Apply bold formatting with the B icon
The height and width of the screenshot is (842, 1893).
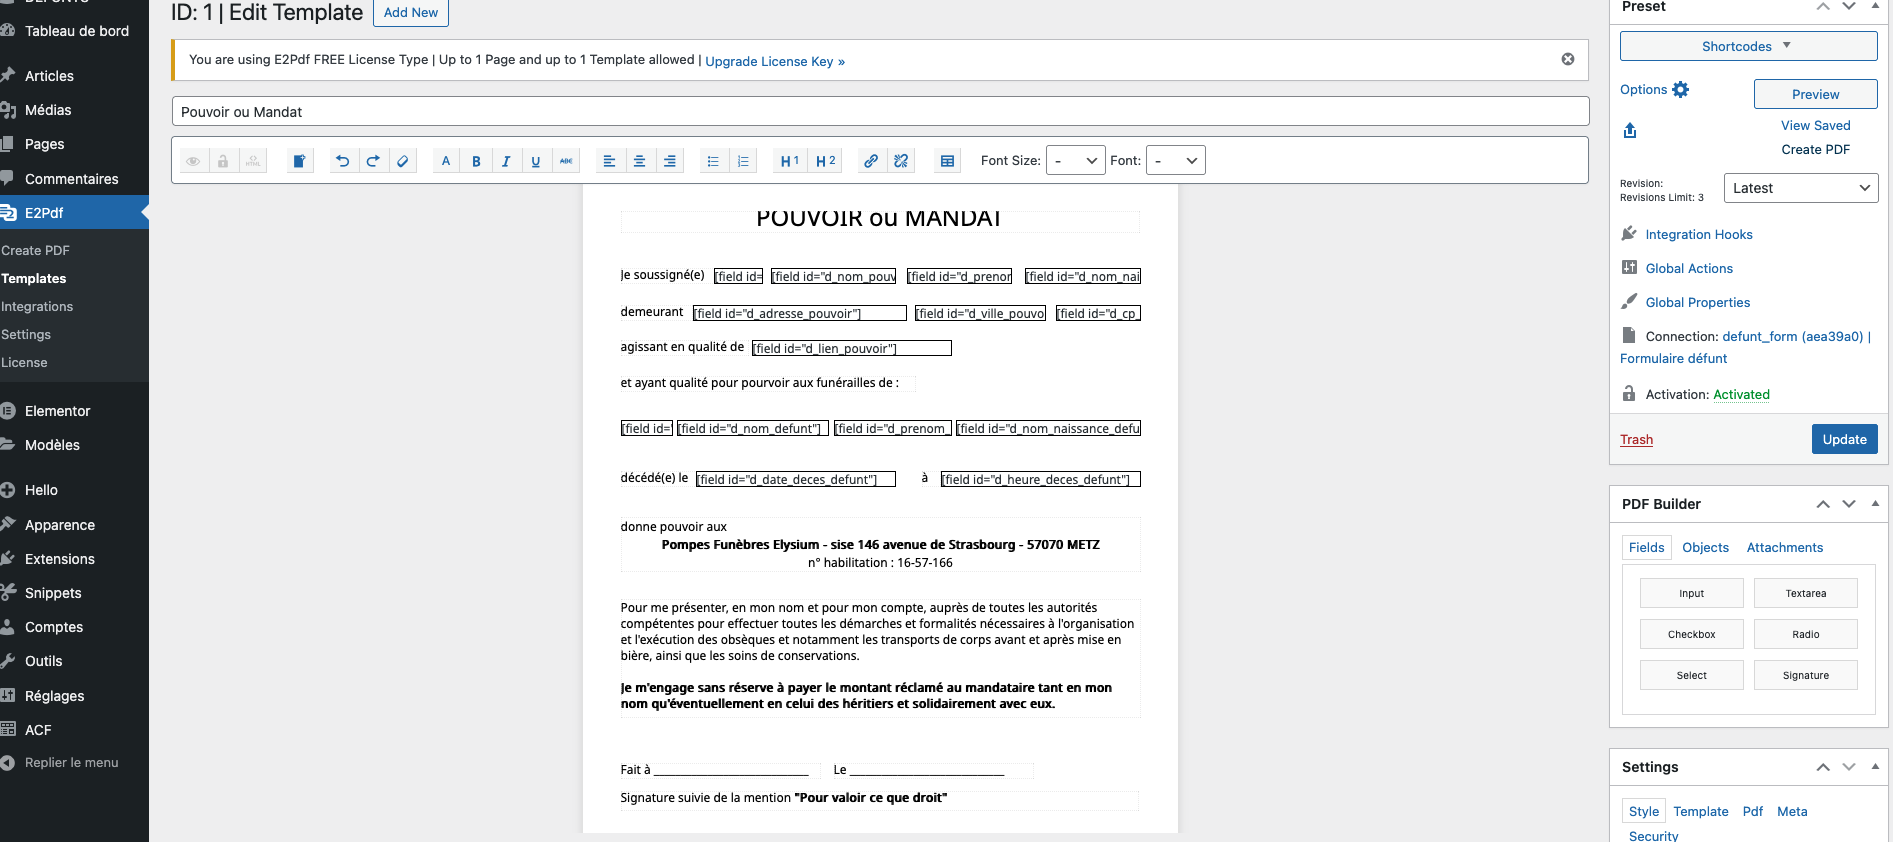pyautogui.click(x=476, y=161)
